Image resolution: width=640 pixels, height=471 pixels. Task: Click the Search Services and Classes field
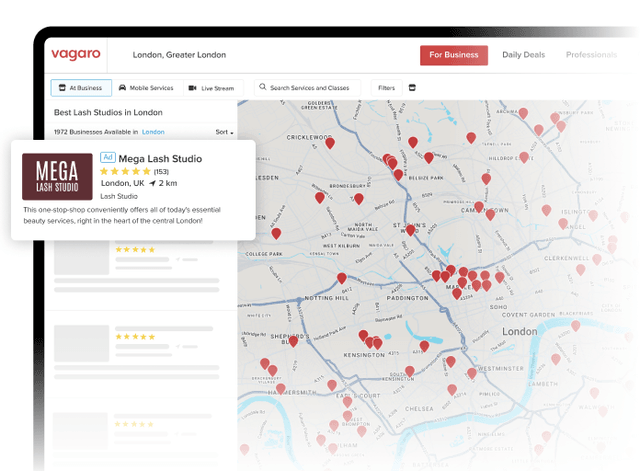tap(307, 88)
